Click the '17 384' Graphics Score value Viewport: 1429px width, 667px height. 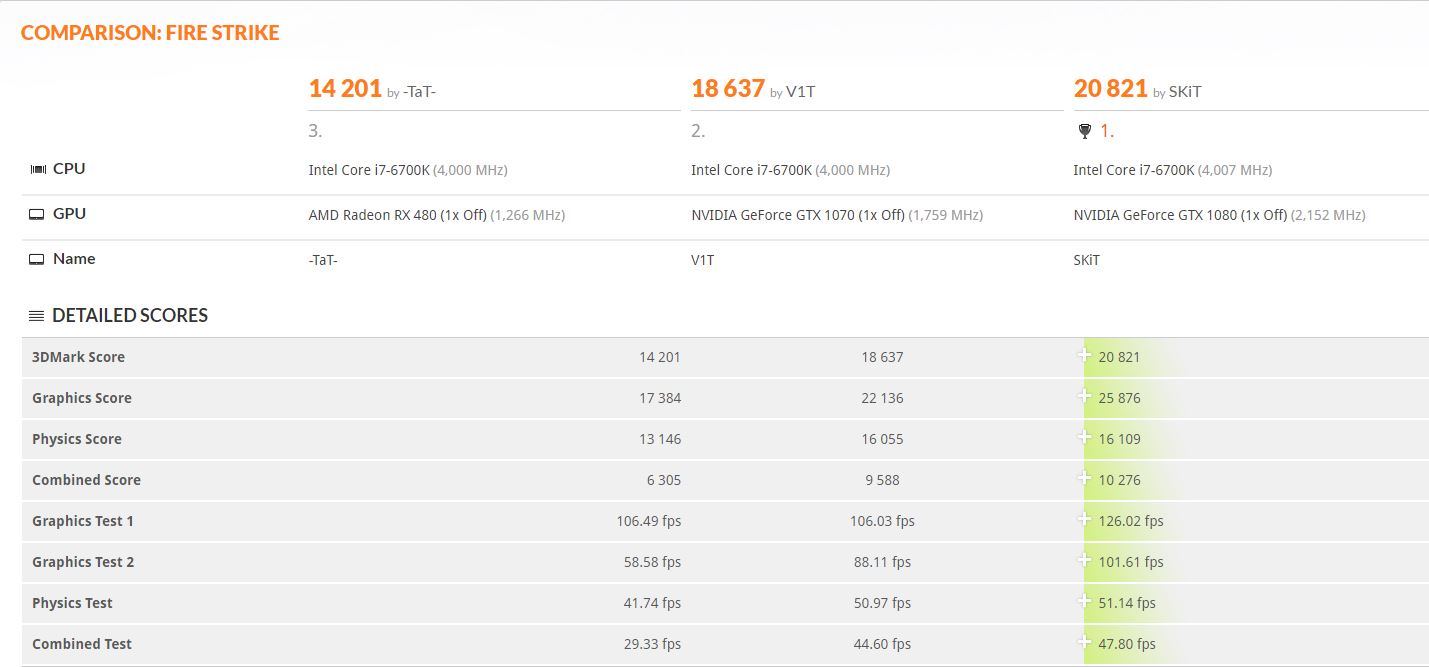click(660, 398)
